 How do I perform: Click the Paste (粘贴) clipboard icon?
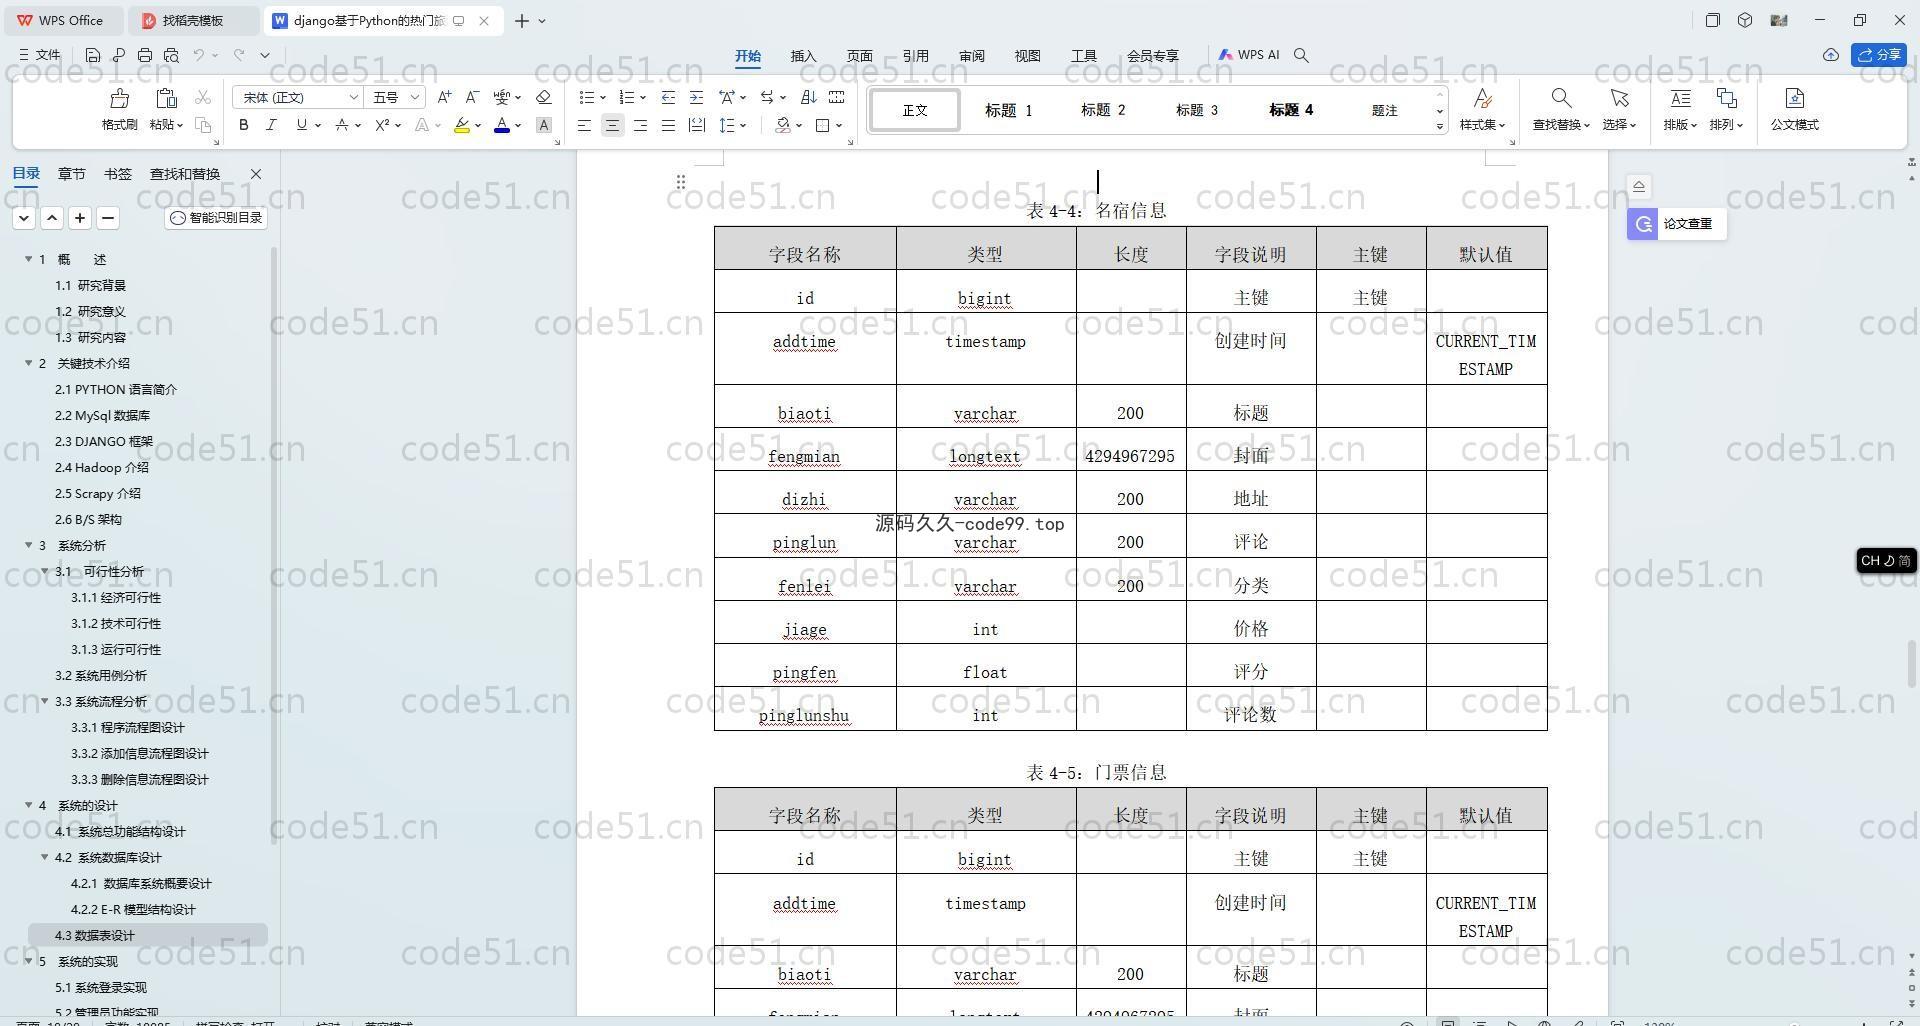point(166,98)
